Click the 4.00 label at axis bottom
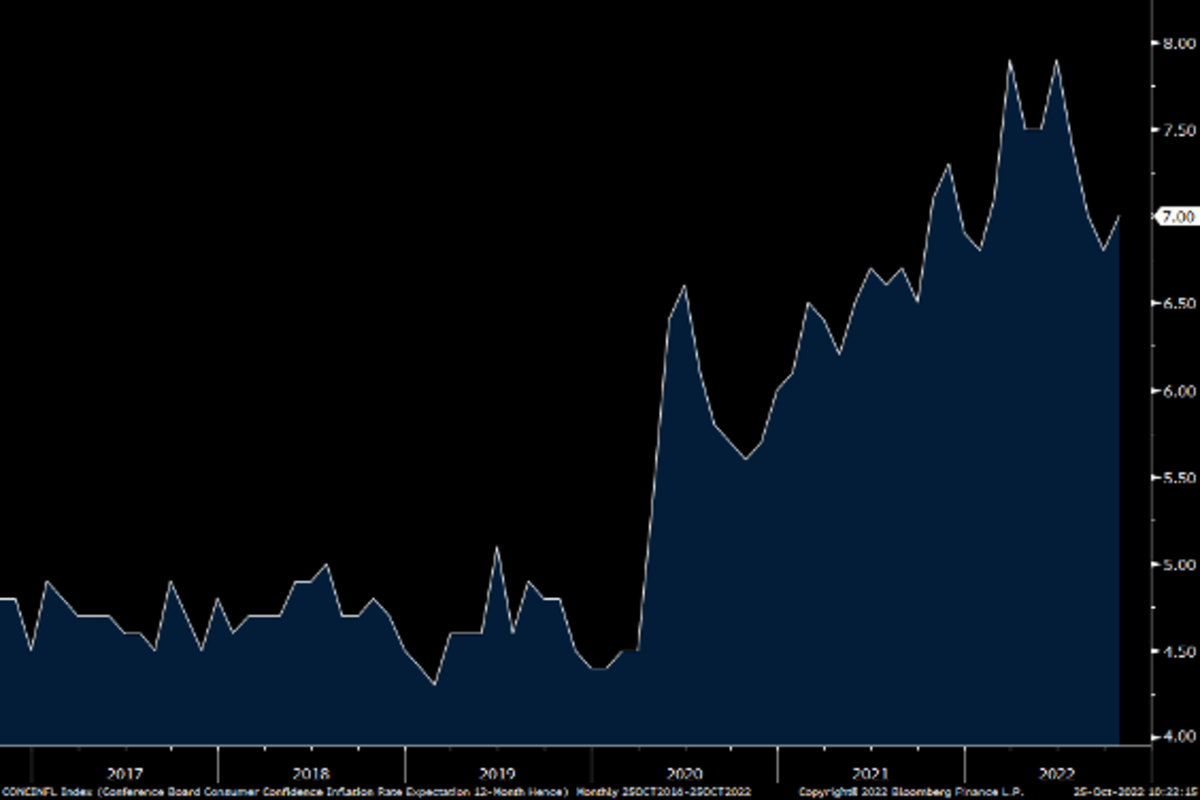The width and height of the screenshot is (1200, 800). 1178,737
